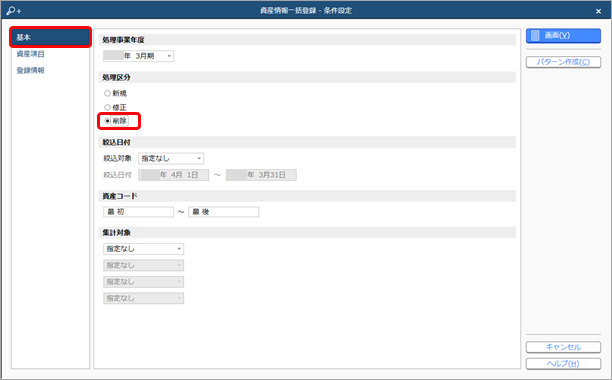Select the 新規 radio button
This screenshot has height=380, width=612.
(107, 93)
